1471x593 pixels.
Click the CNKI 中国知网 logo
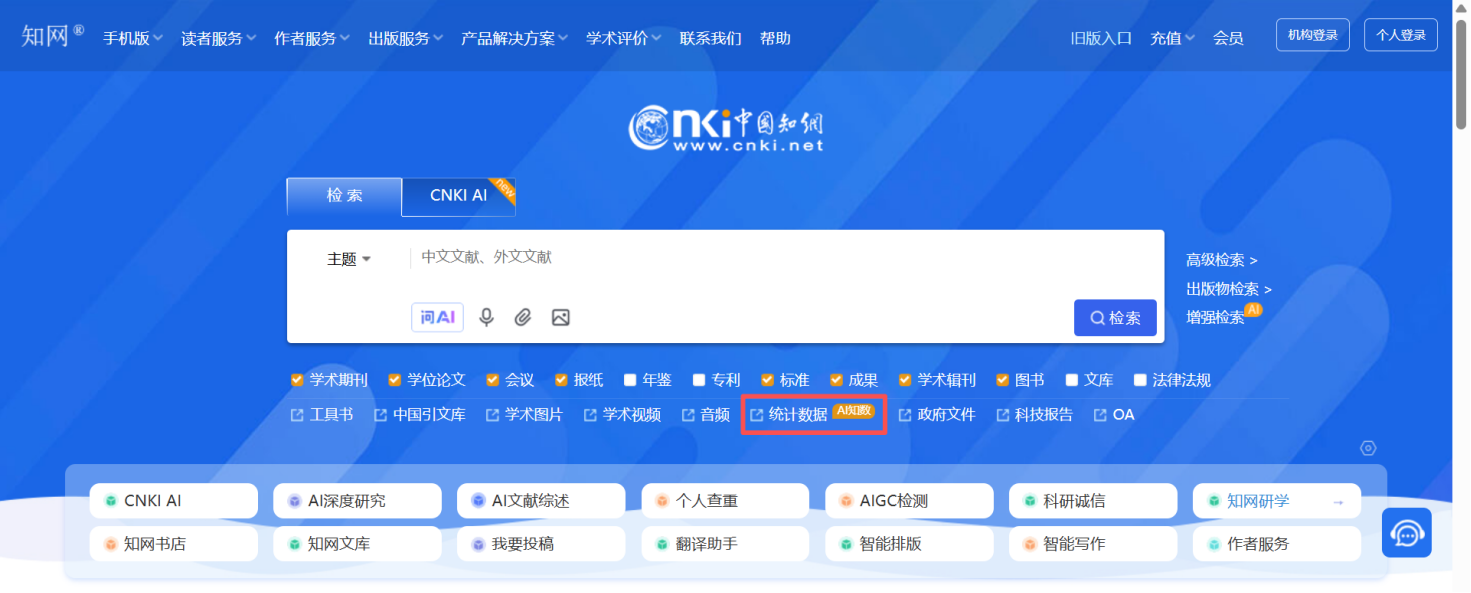[x=726, y=128]
